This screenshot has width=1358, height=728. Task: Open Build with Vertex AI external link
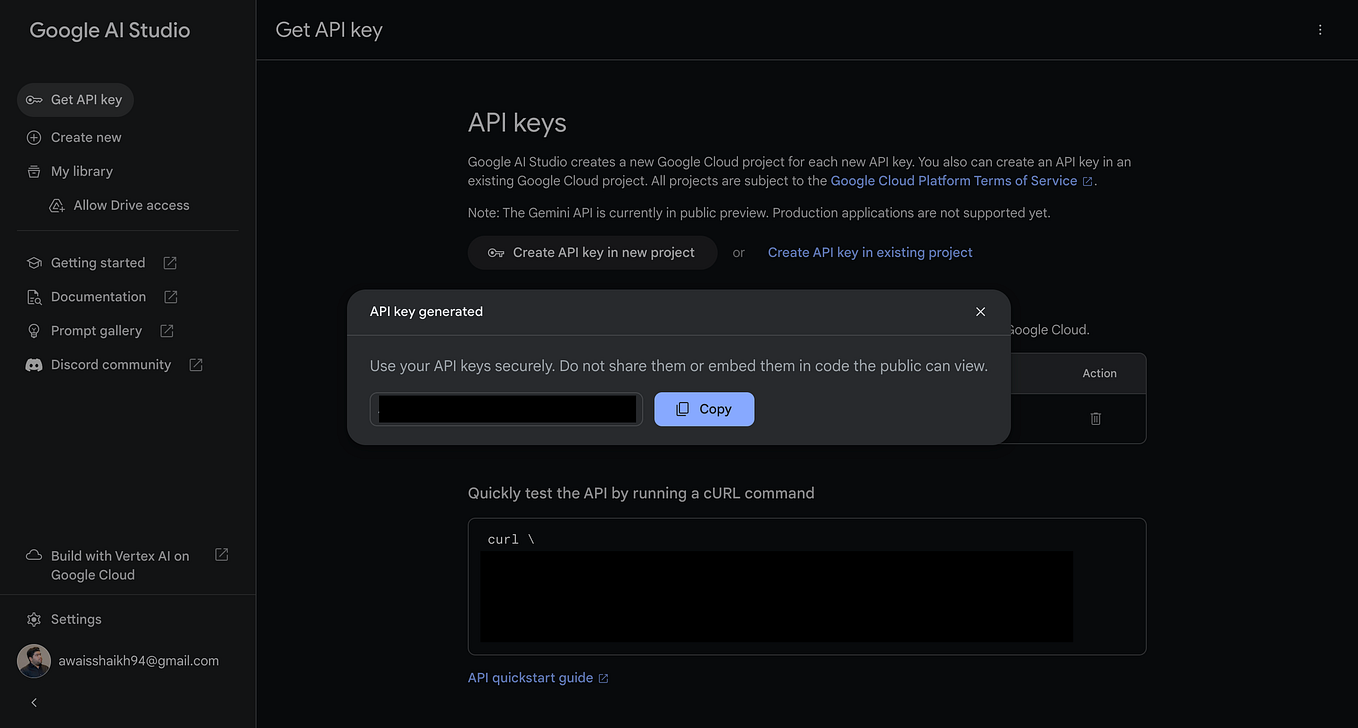(221, 554)
